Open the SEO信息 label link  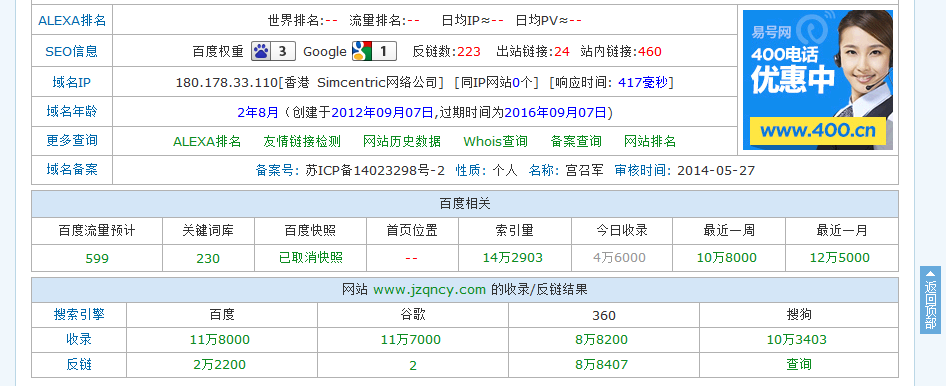coord(72,51)
